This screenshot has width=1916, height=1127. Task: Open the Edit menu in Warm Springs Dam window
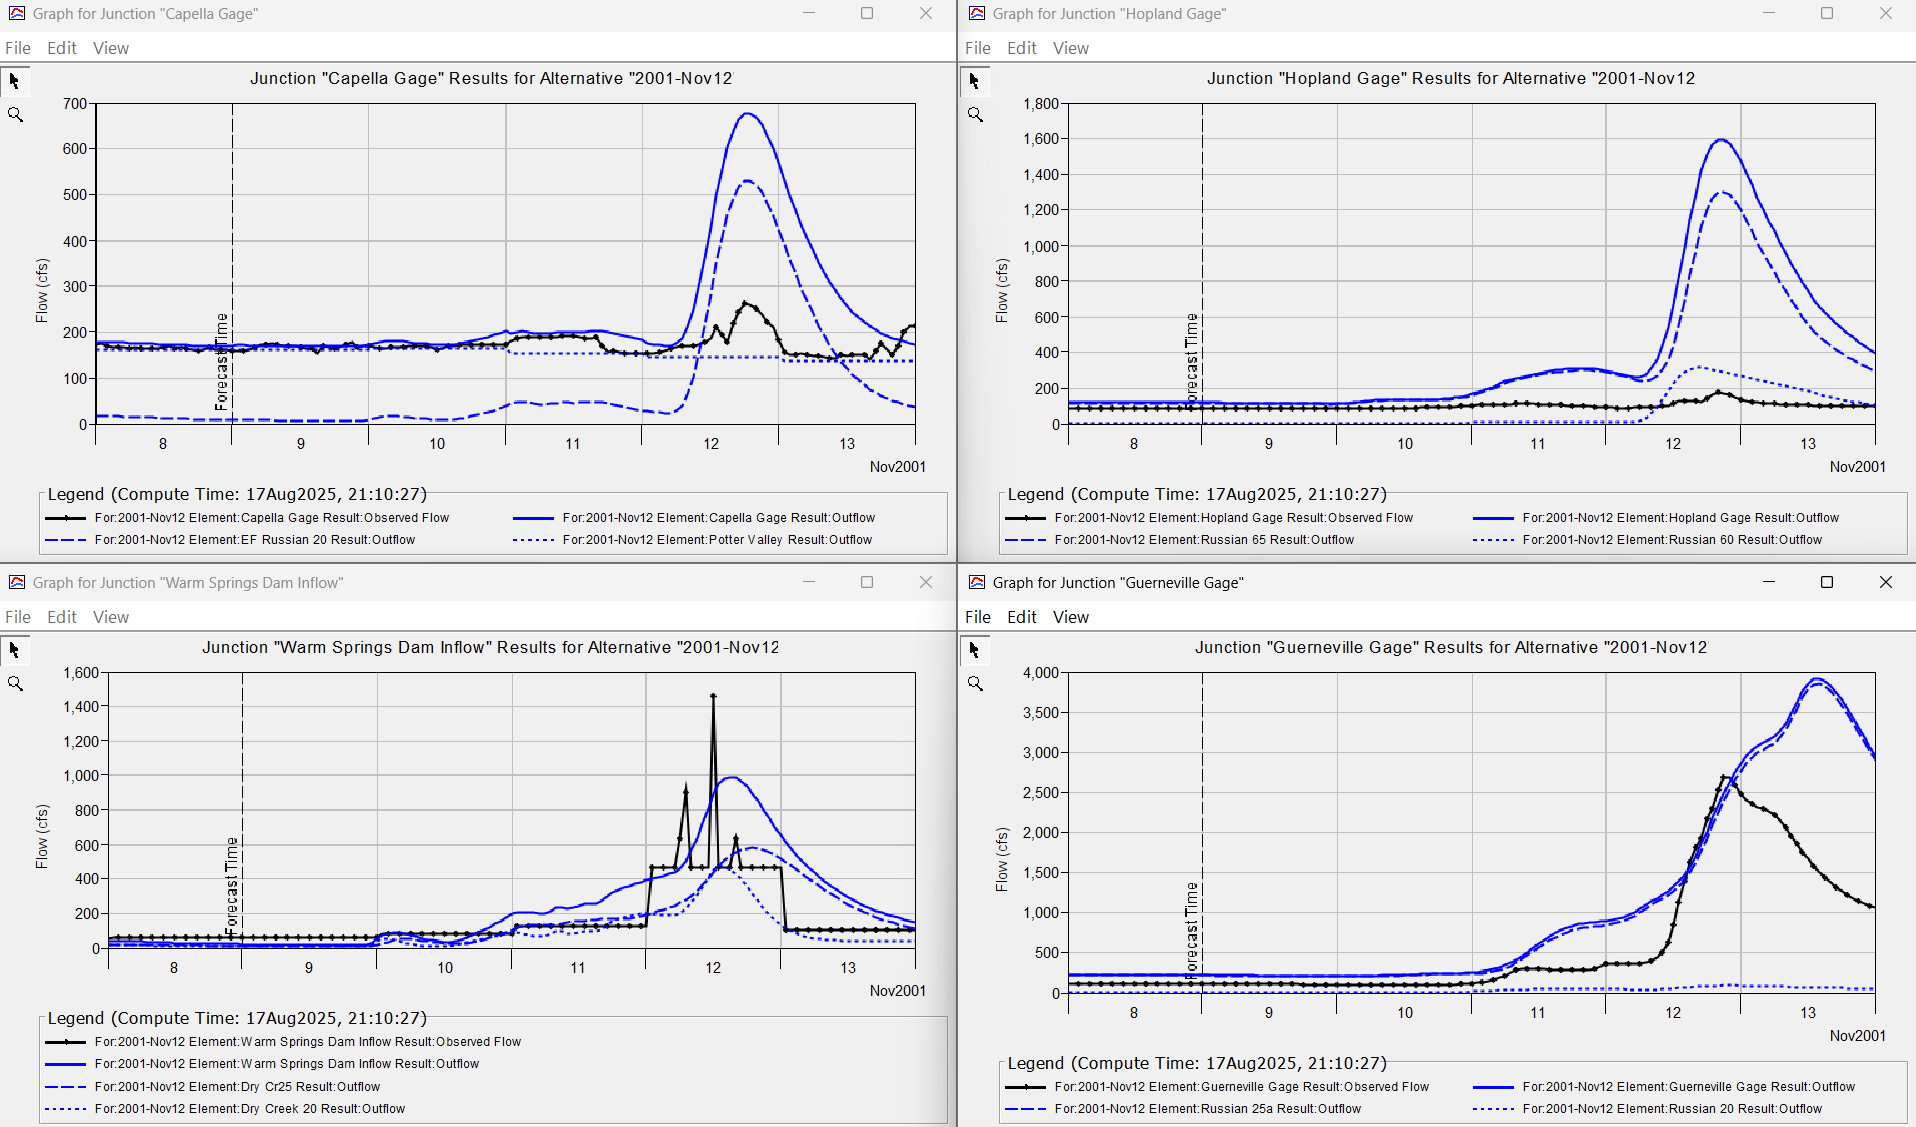[61, 616]
